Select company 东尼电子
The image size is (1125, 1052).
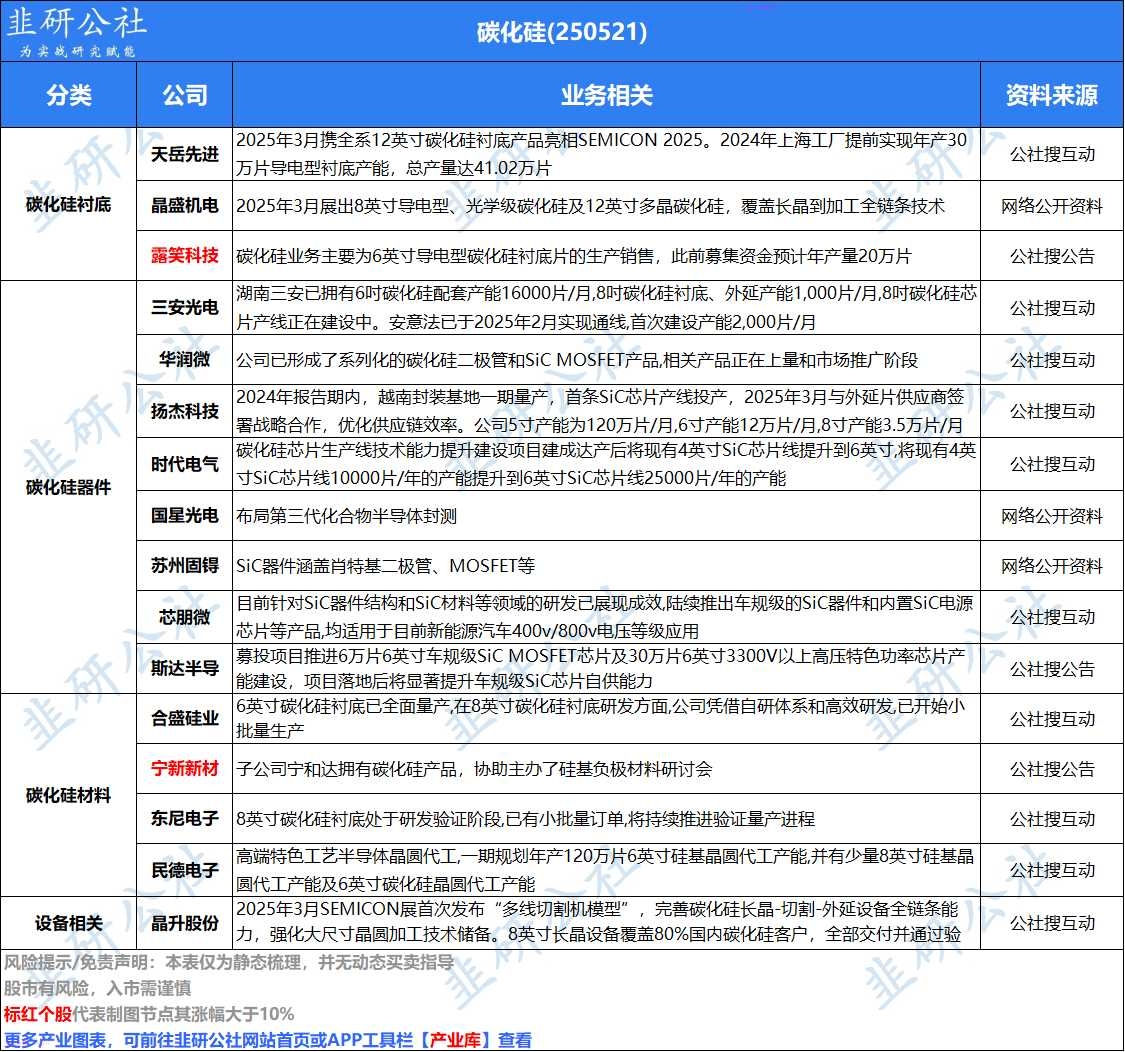(x=184, y=819)
